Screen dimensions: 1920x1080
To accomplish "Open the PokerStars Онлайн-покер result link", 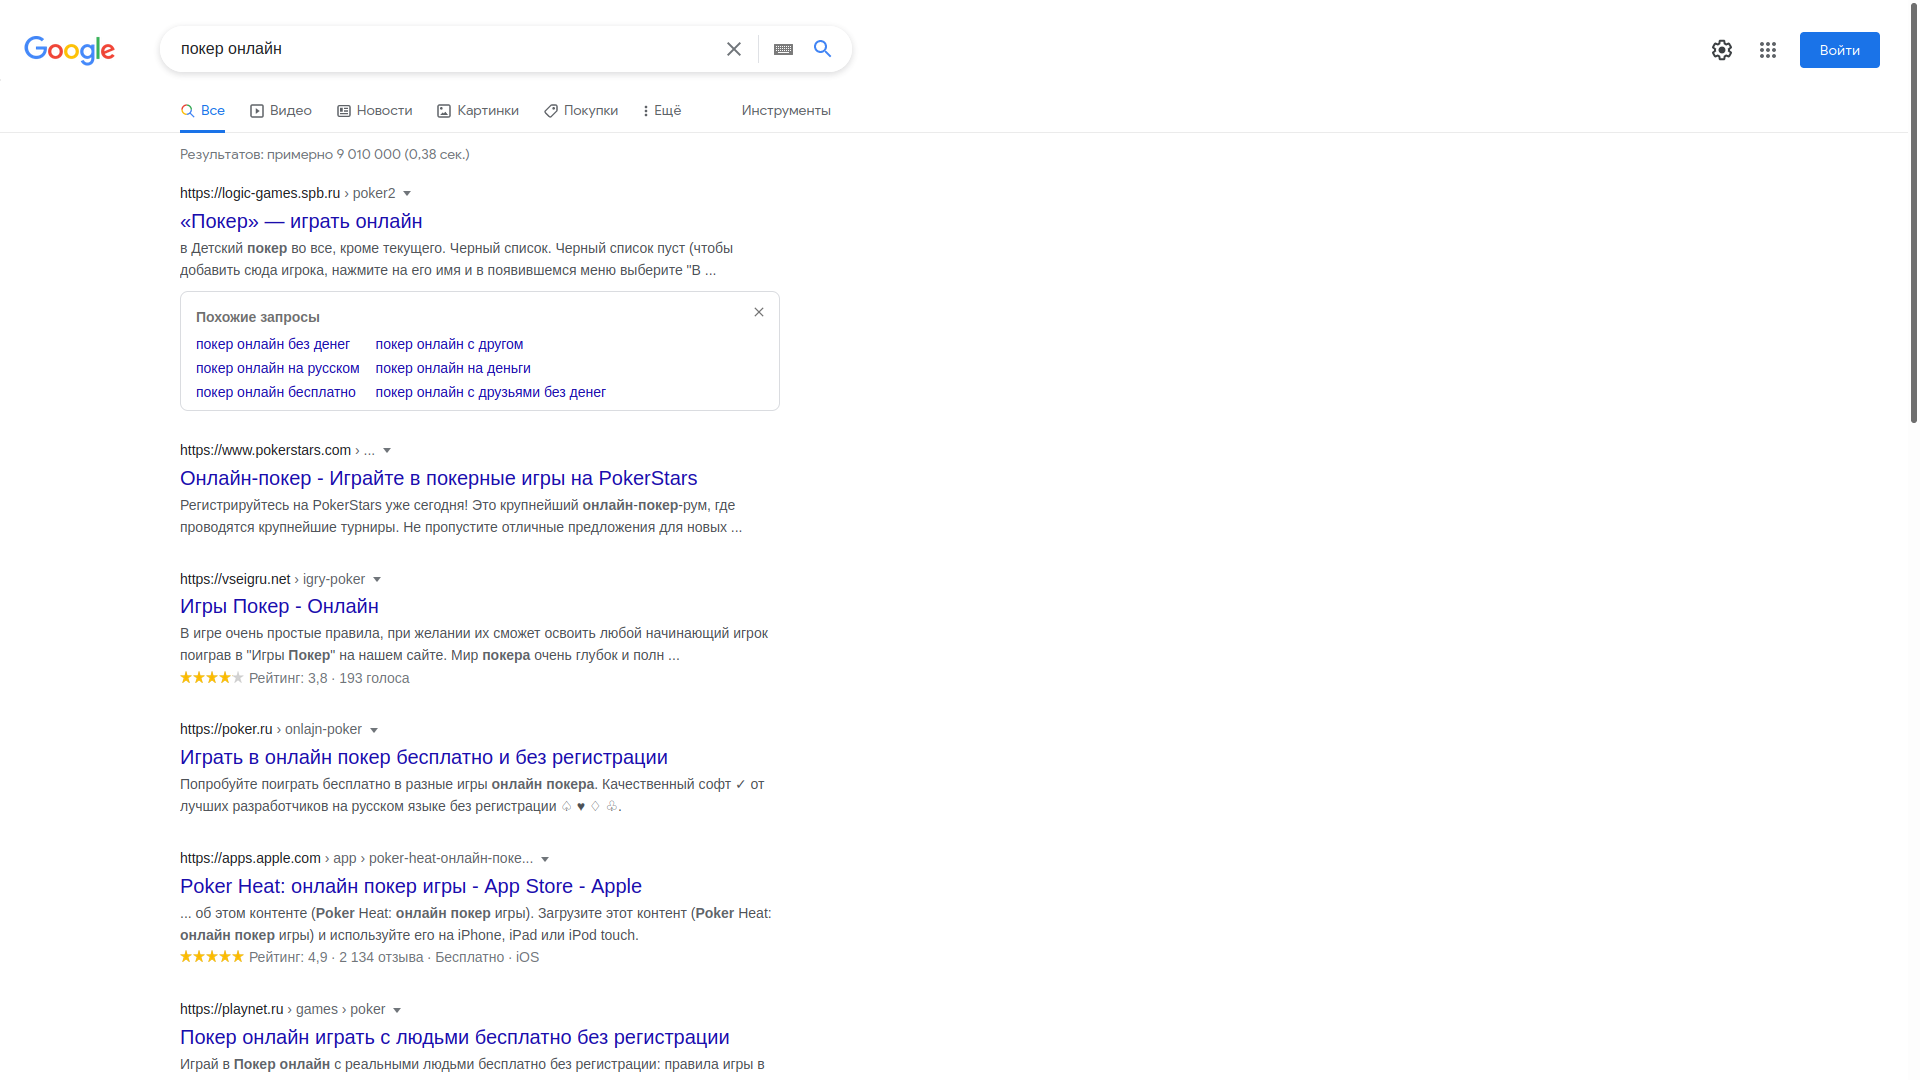I will (x=438, y=478).
